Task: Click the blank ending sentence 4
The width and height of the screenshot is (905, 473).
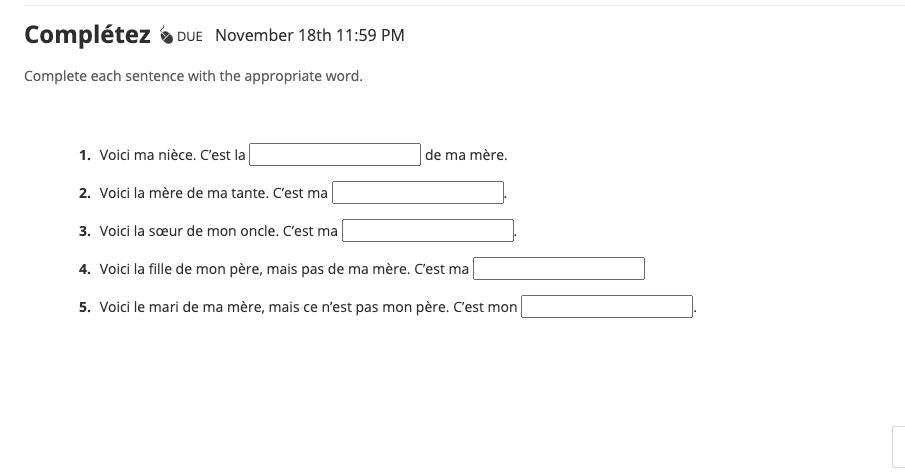Action: coord(559,269)
